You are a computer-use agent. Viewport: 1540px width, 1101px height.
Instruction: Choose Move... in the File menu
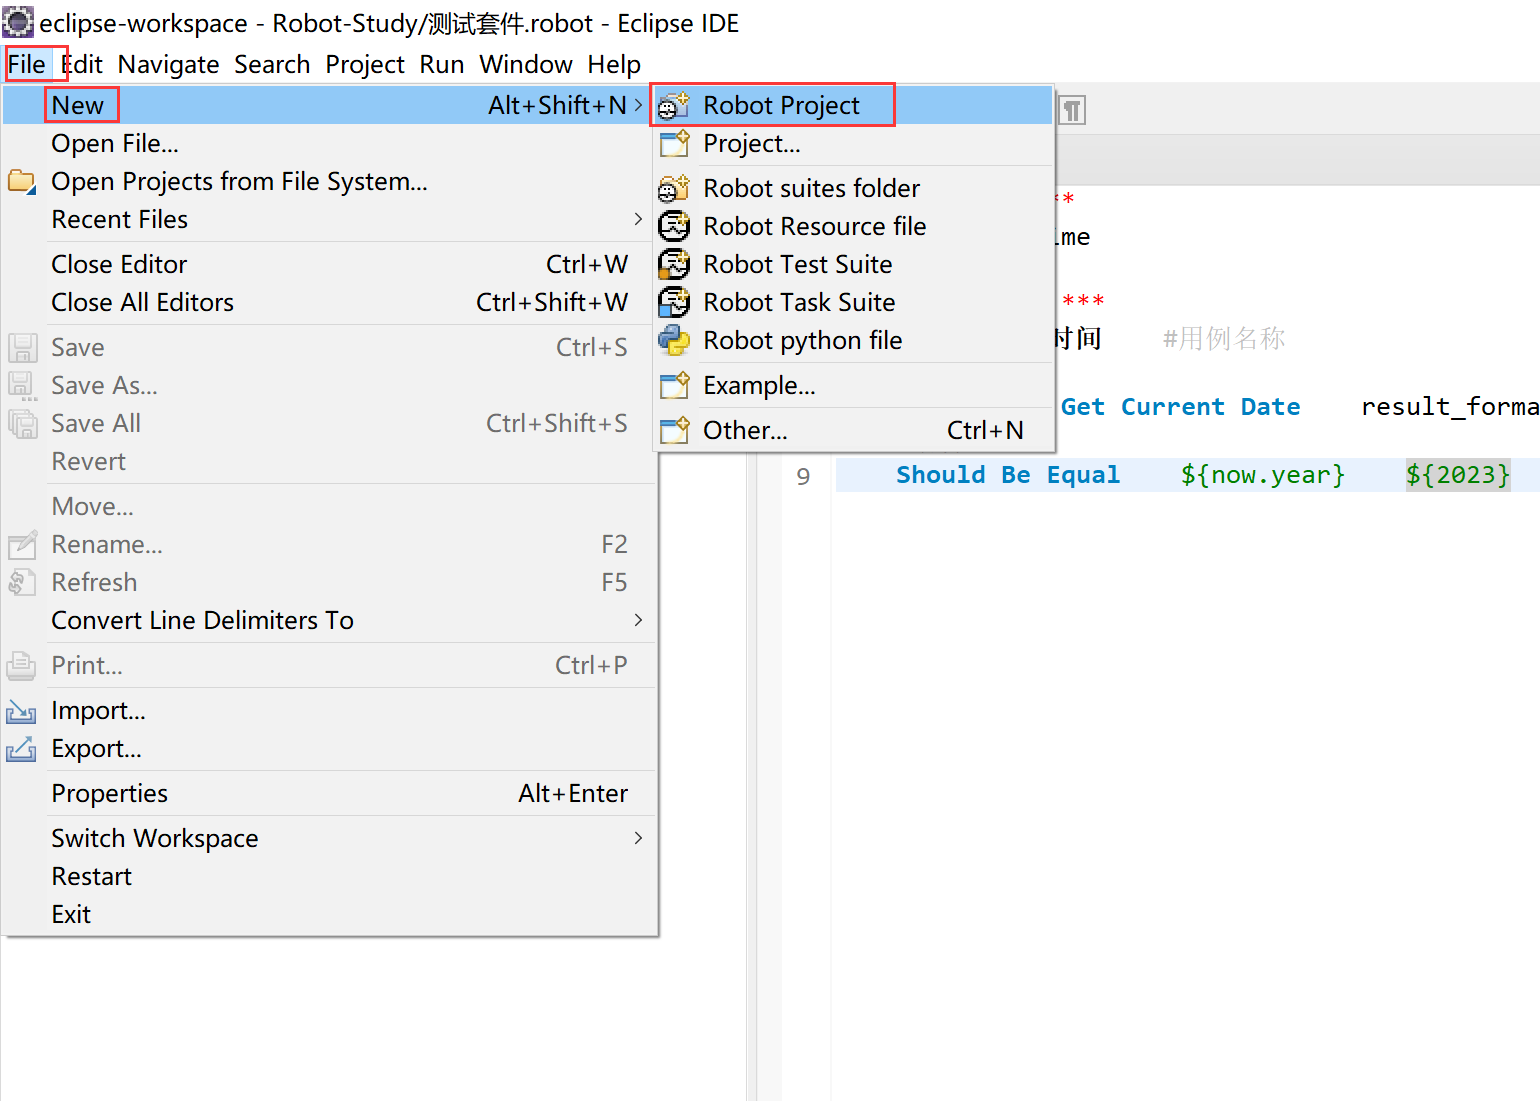[x=328, y=506]
